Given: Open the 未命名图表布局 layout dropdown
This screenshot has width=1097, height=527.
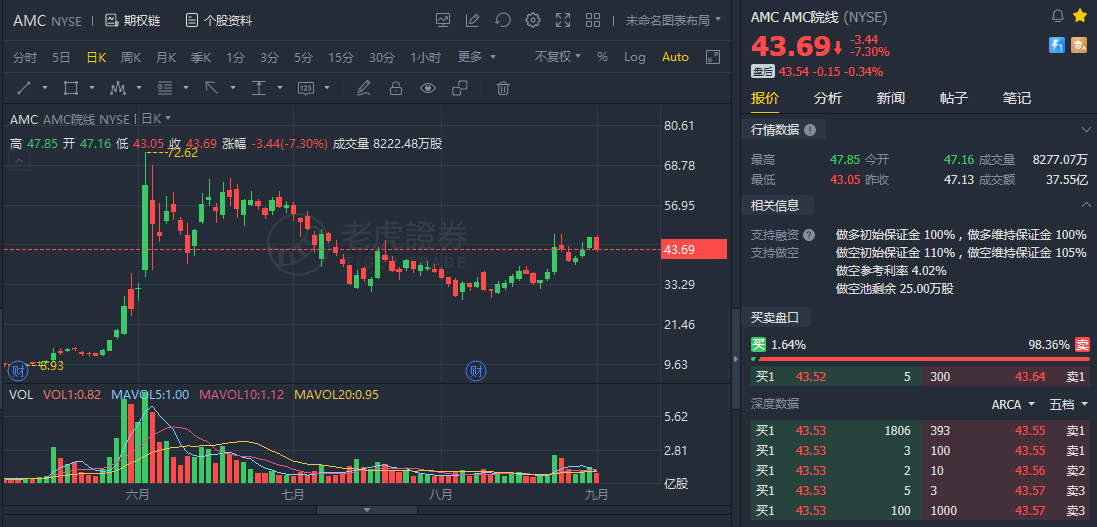Looking at the screenshot, I should pos(672,20).
